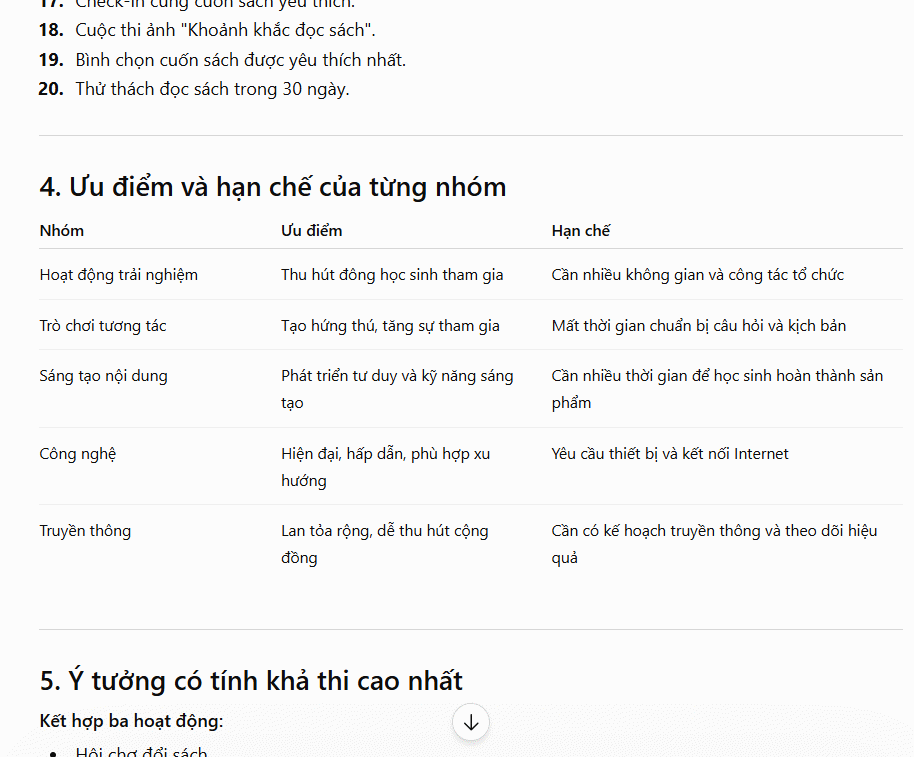914x757 pixels.
Task: Click the bold text 'Kết hợp ba hoạt động:'
Action: click(x=131, y=721)
